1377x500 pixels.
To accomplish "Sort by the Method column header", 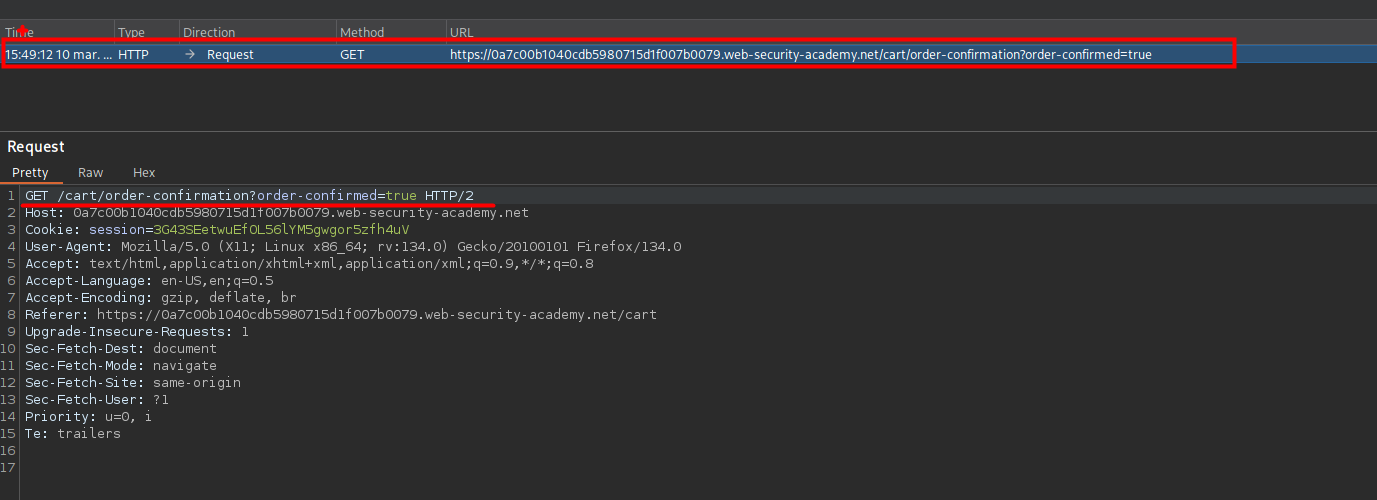I will tap(361, 33).
